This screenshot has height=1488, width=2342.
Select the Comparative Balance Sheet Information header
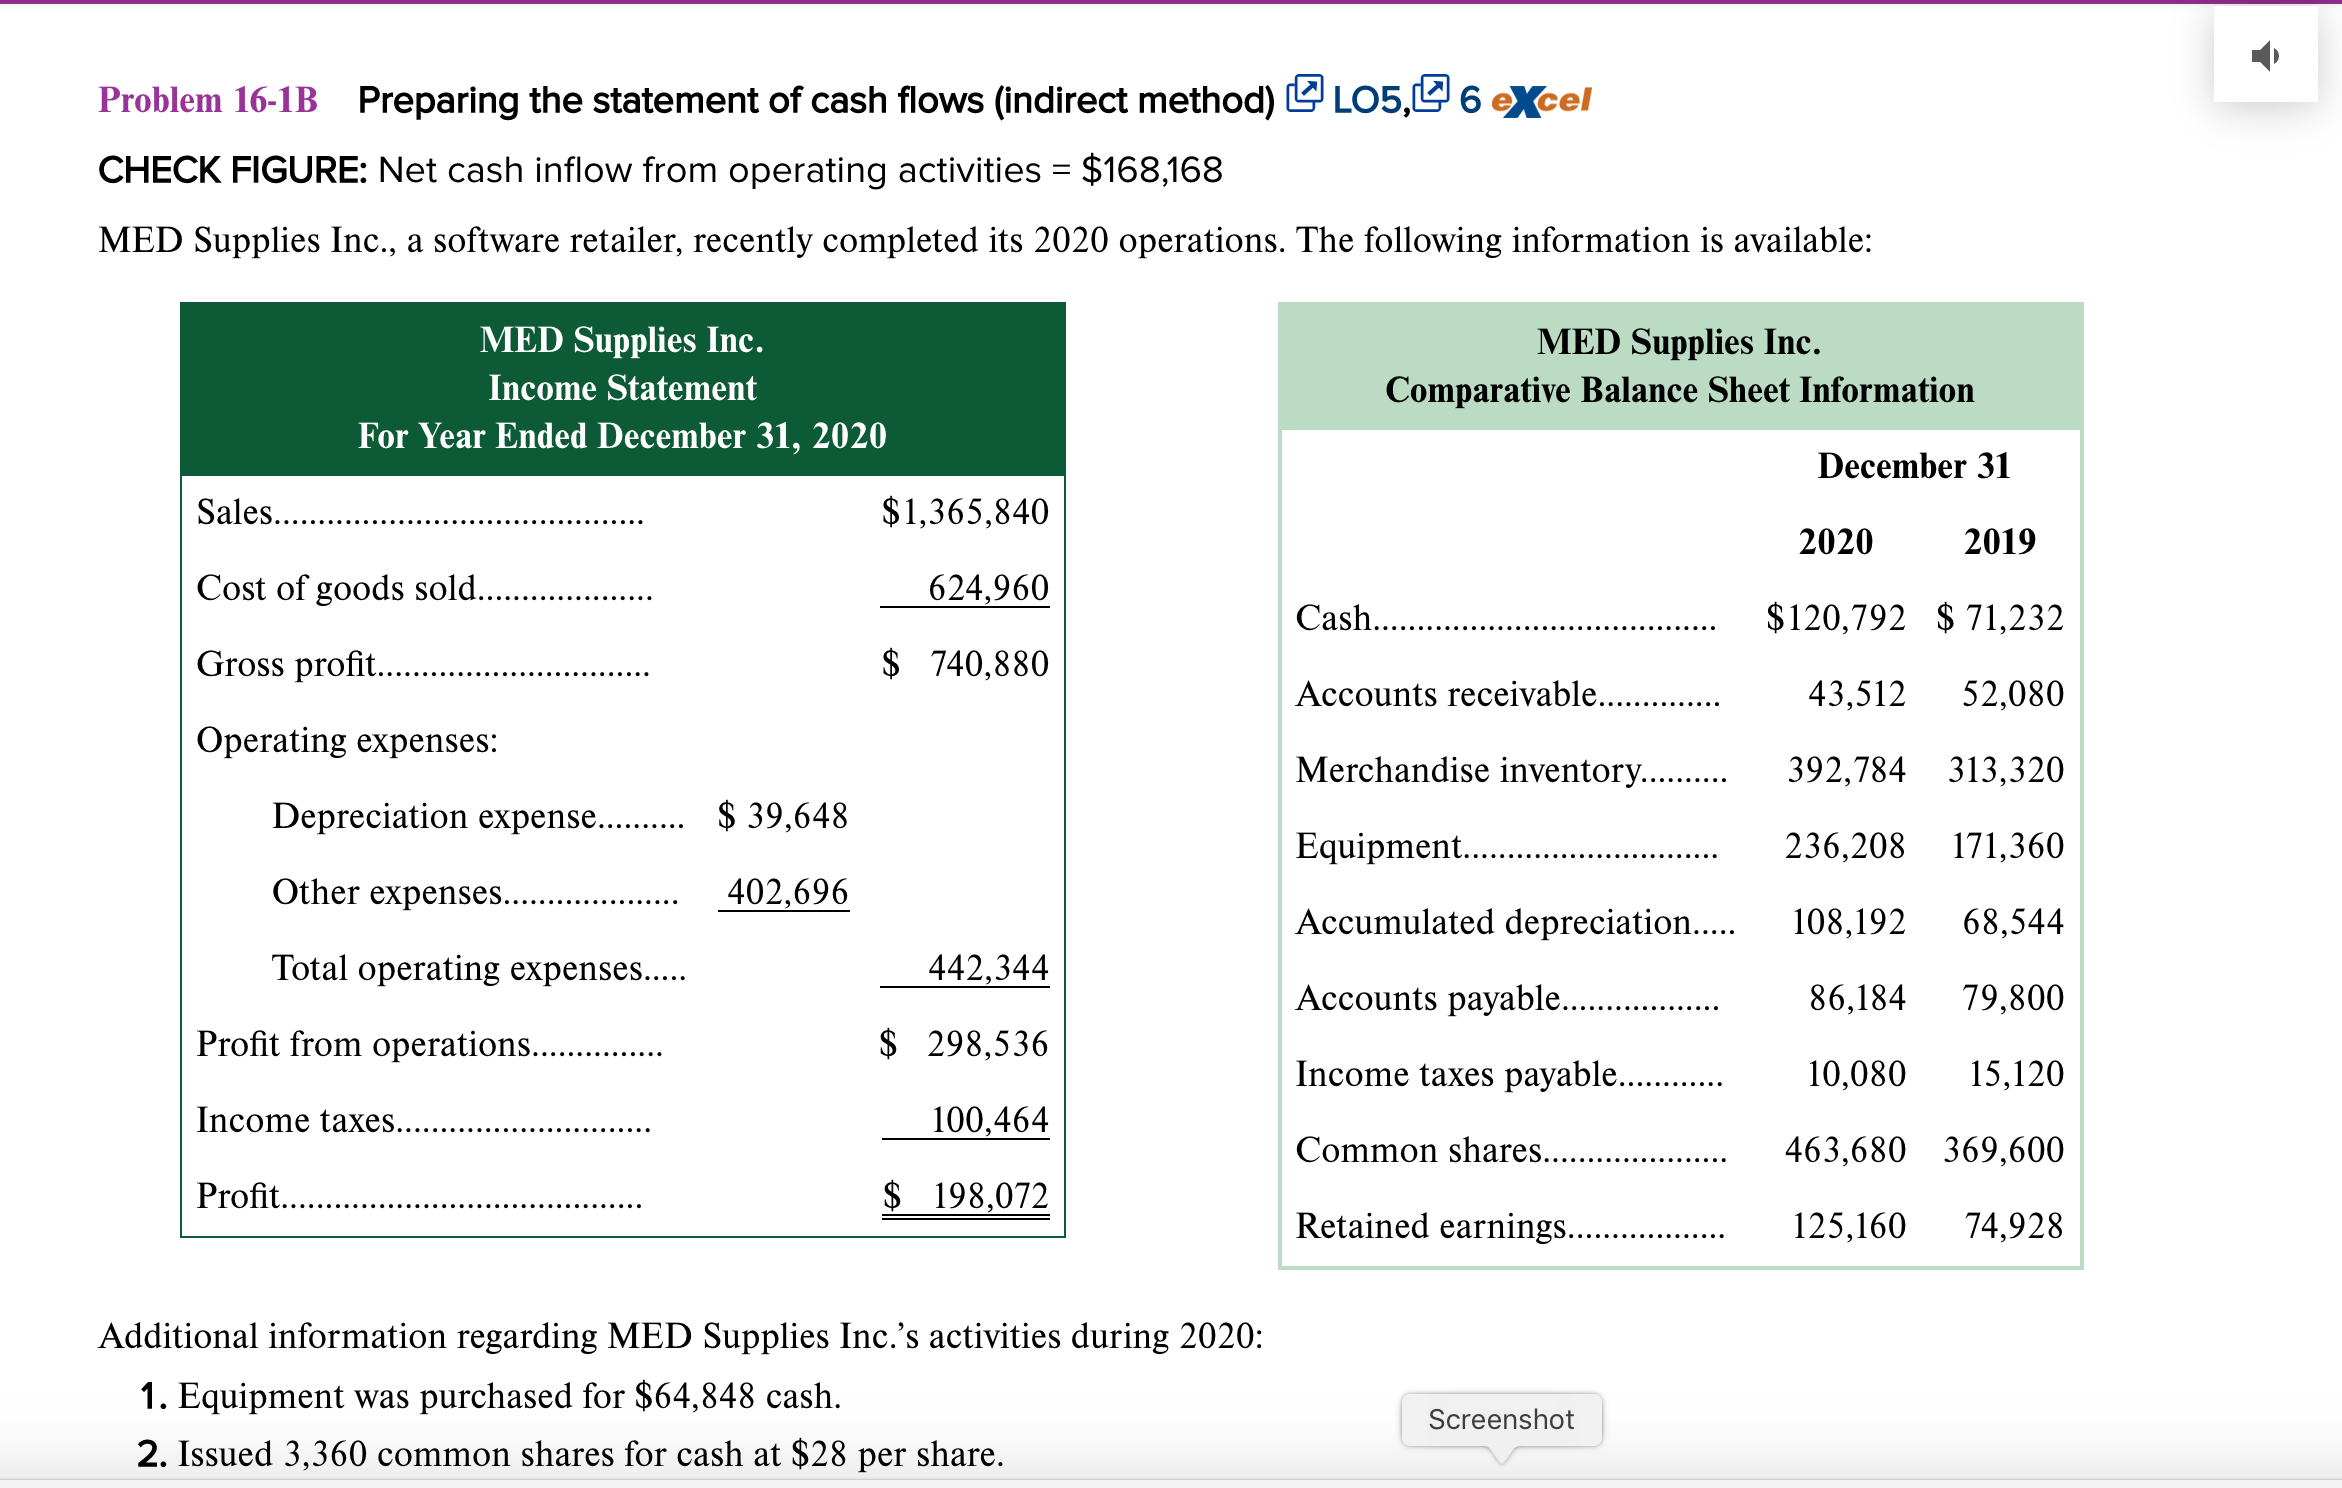tap(1680, 390)
